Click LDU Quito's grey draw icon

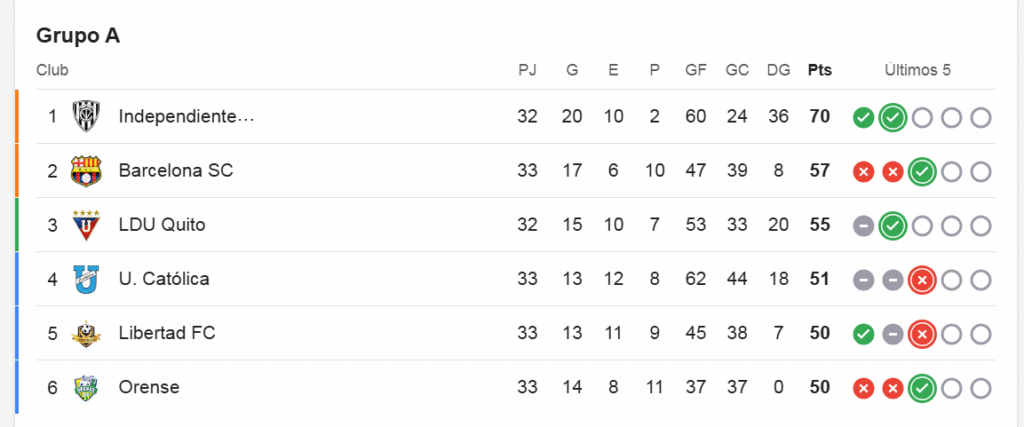(864, 226)
